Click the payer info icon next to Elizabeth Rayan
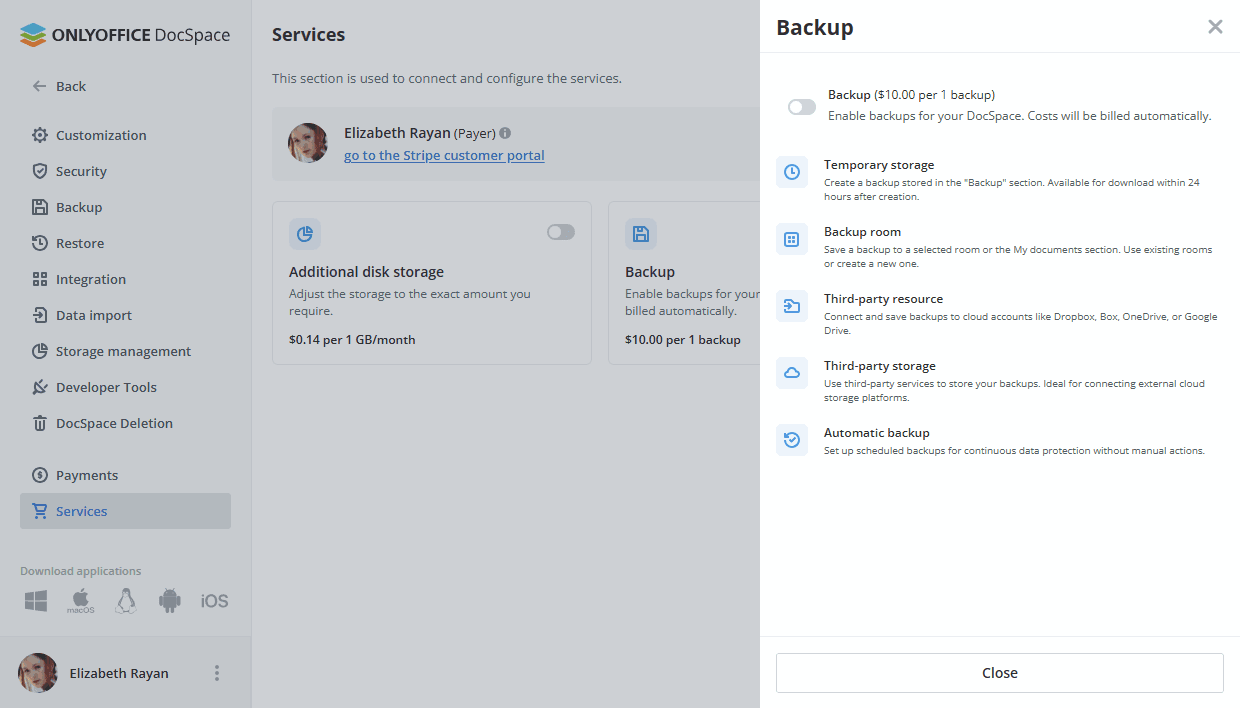 [505, 133]
